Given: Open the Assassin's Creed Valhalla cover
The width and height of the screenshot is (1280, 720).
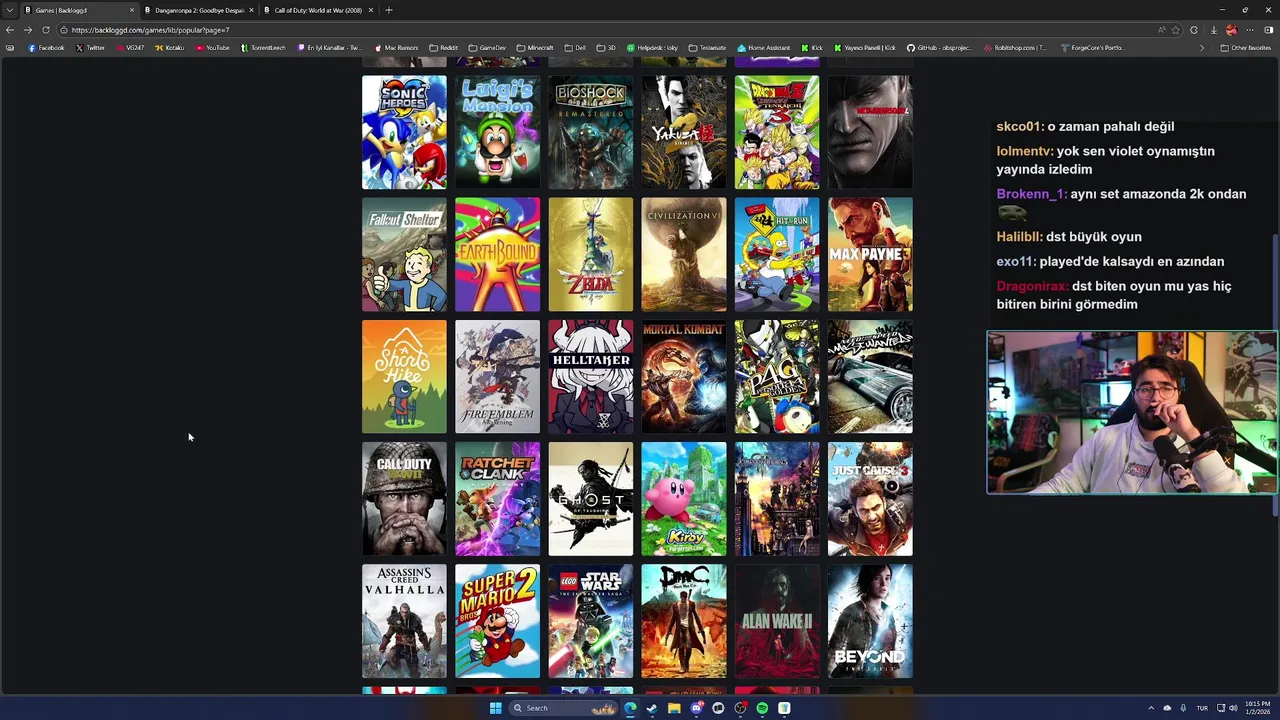Looking at the screenshot, I should pos(404,621).
